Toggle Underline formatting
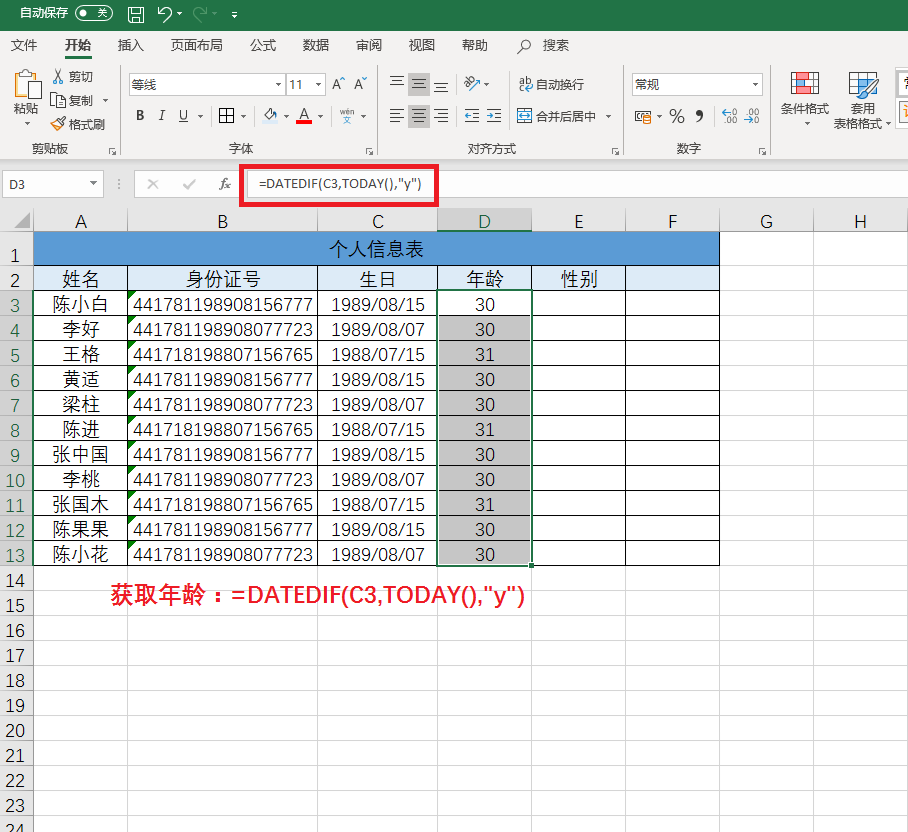 (184, 116)
